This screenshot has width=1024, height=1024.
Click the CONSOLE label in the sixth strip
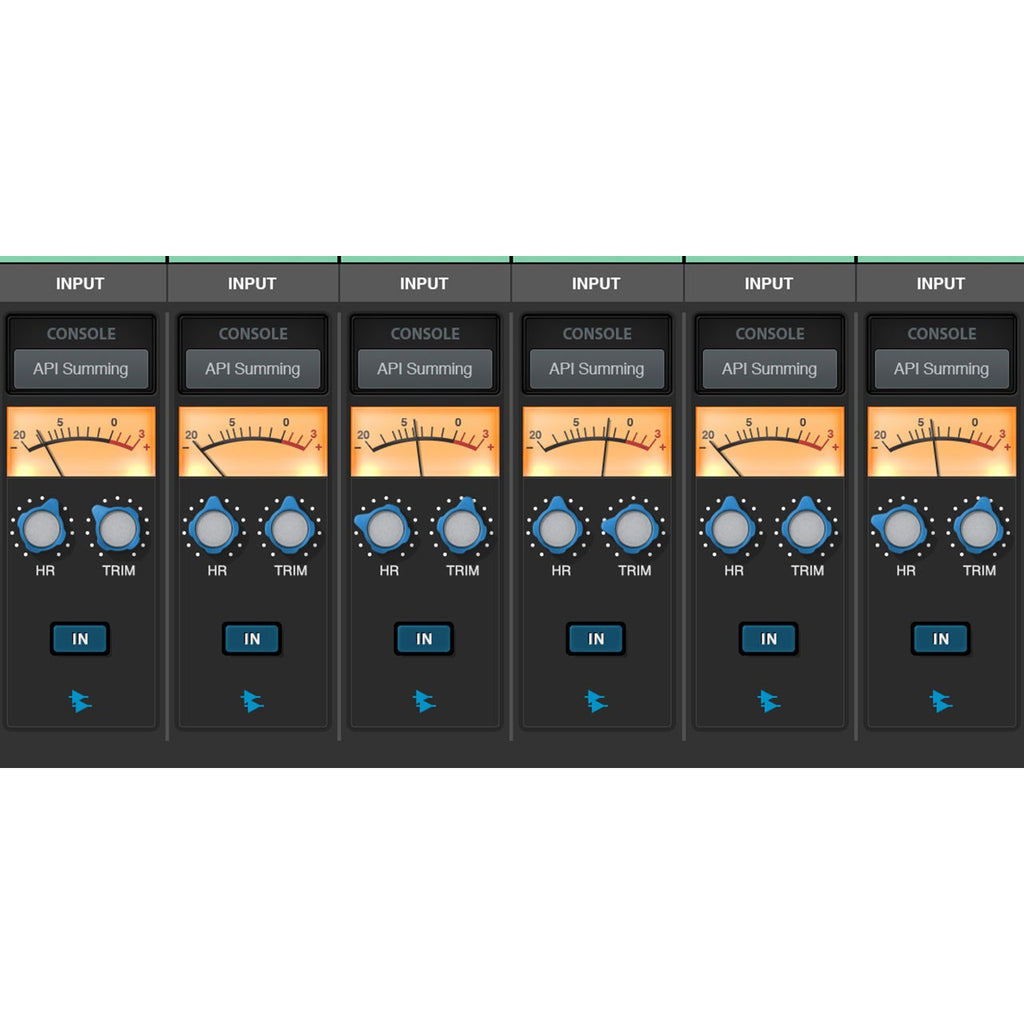pyautogui.click(x=942, y=334)
